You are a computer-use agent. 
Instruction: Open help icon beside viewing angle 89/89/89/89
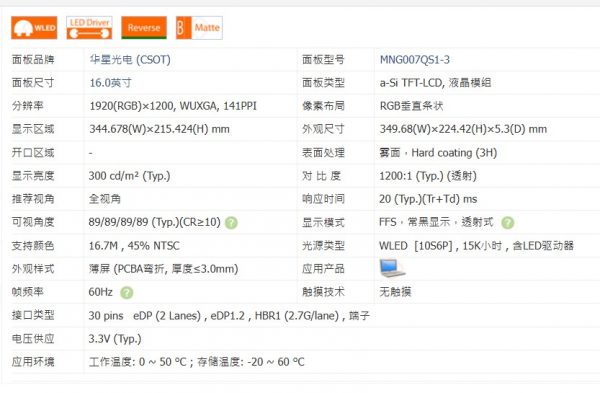(231, 223)
